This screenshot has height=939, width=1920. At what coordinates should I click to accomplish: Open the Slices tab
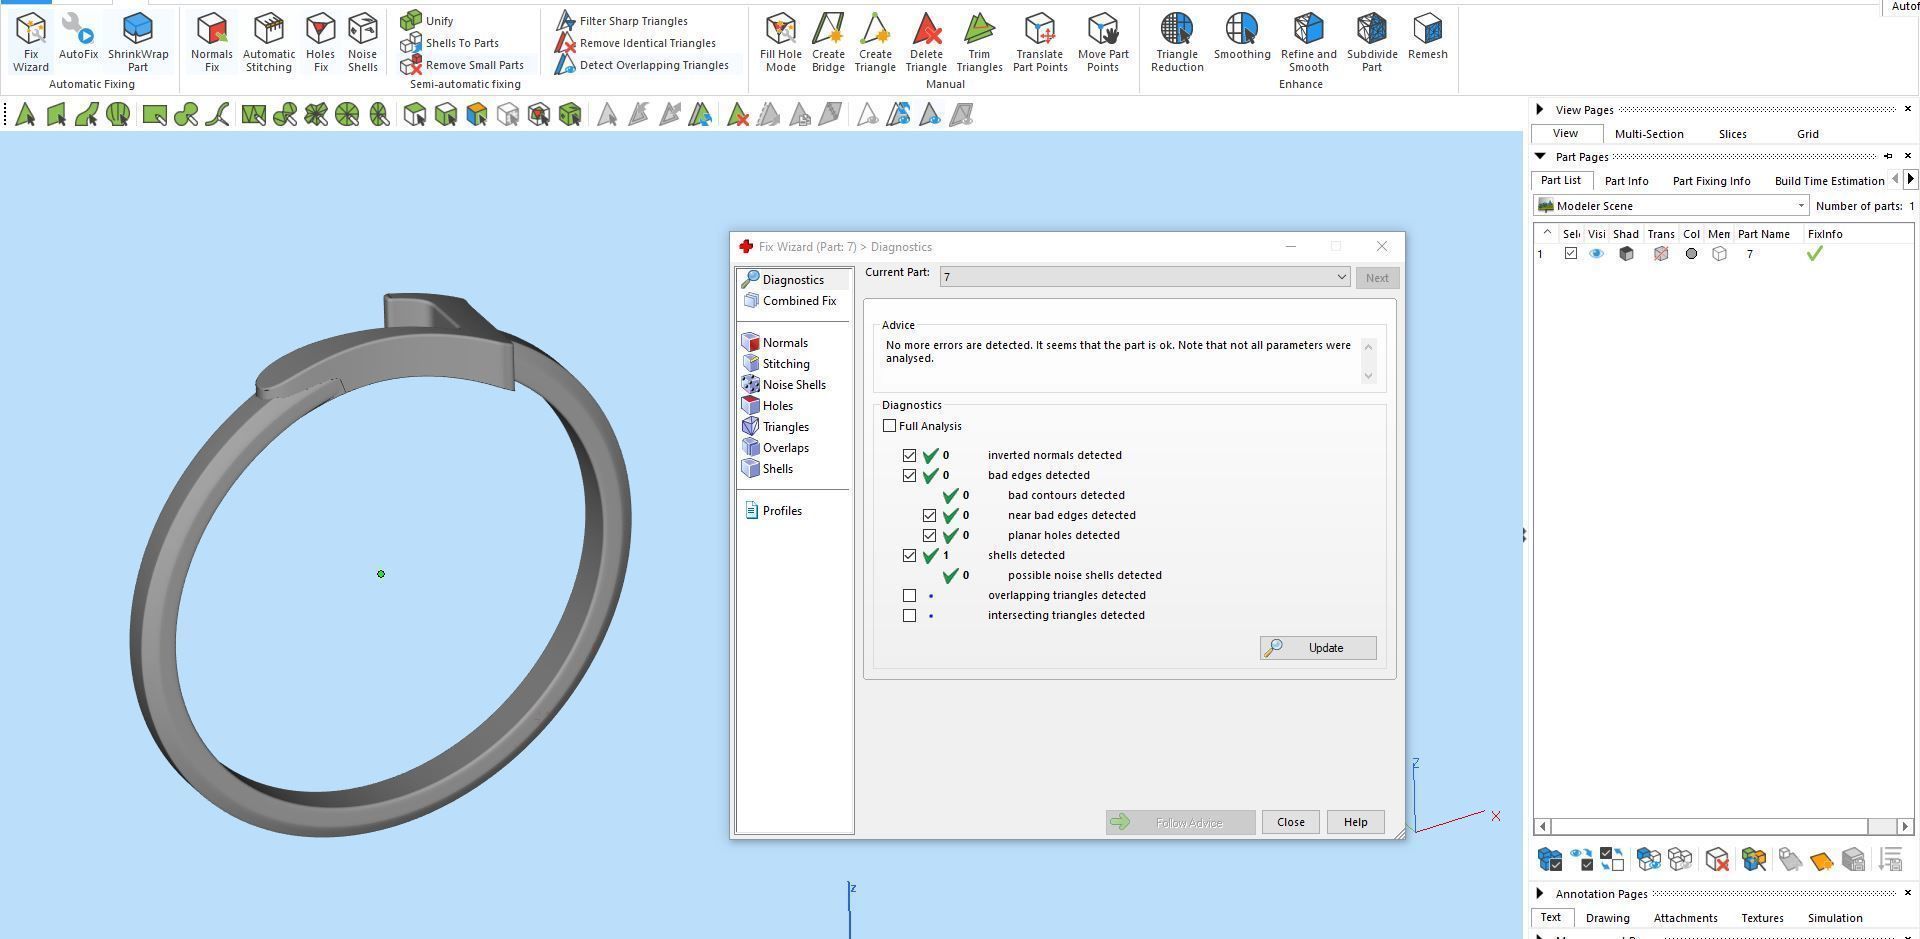[1733, 134]
